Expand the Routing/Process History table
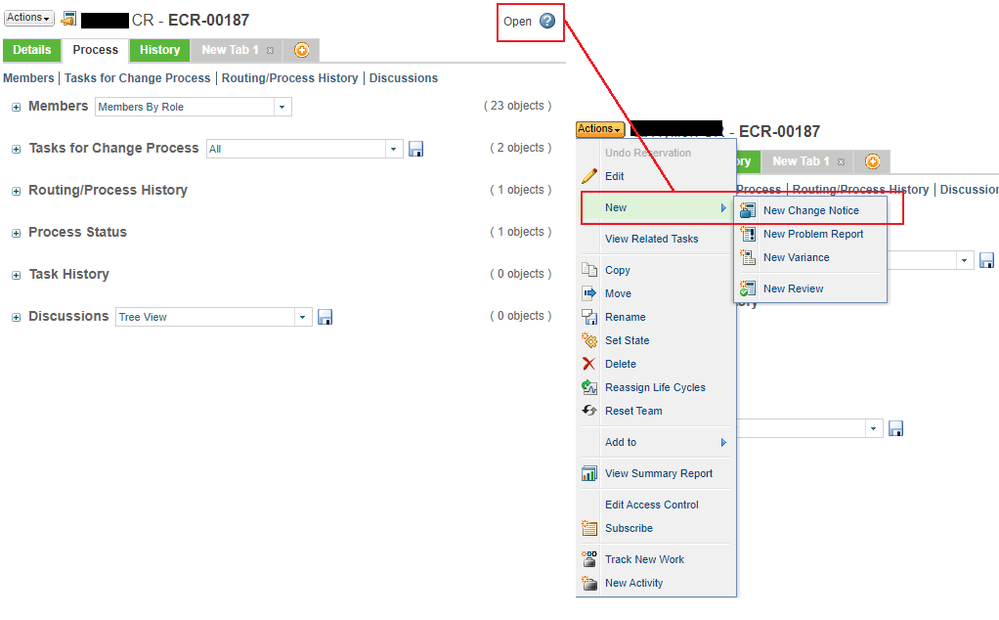The width and height of the screenshot is (999, 620). [16, 192]
